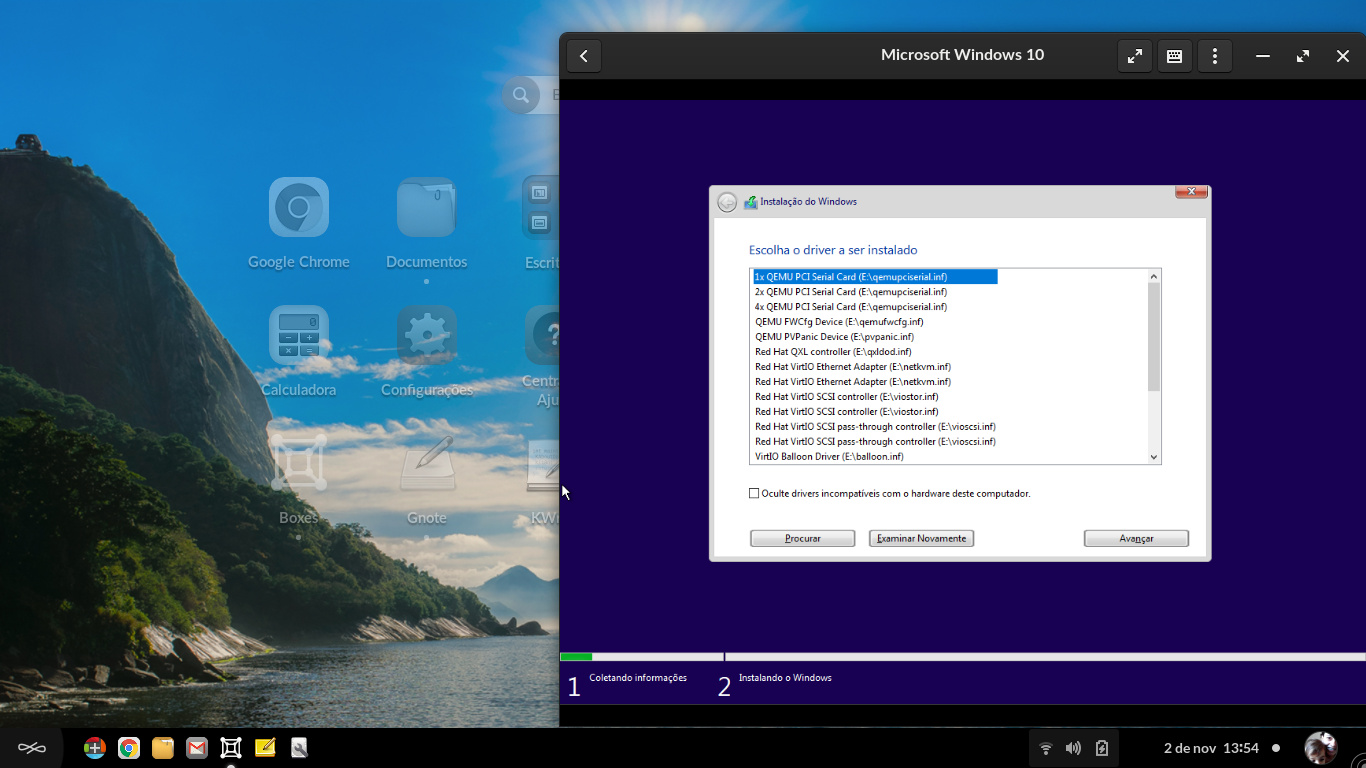Click the driver list scrollbar thumb
Screen dimensions: 1366x768
point(1154,337)
